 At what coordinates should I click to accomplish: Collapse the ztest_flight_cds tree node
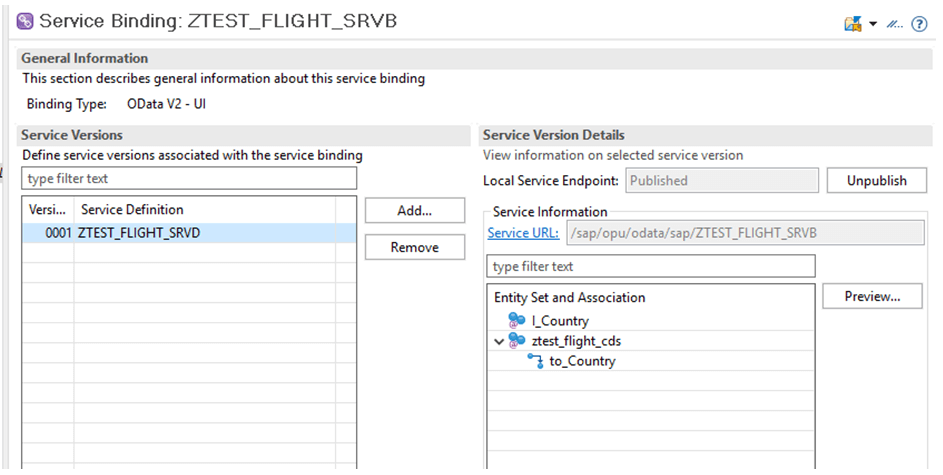499,342
